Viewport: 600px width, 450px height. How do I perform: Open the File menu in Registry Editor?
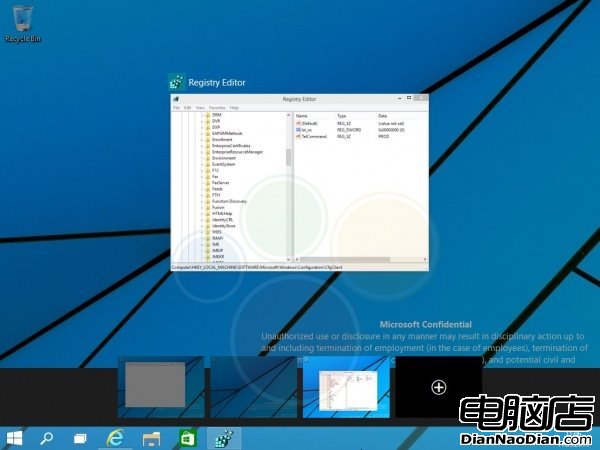tap(176, 108)
